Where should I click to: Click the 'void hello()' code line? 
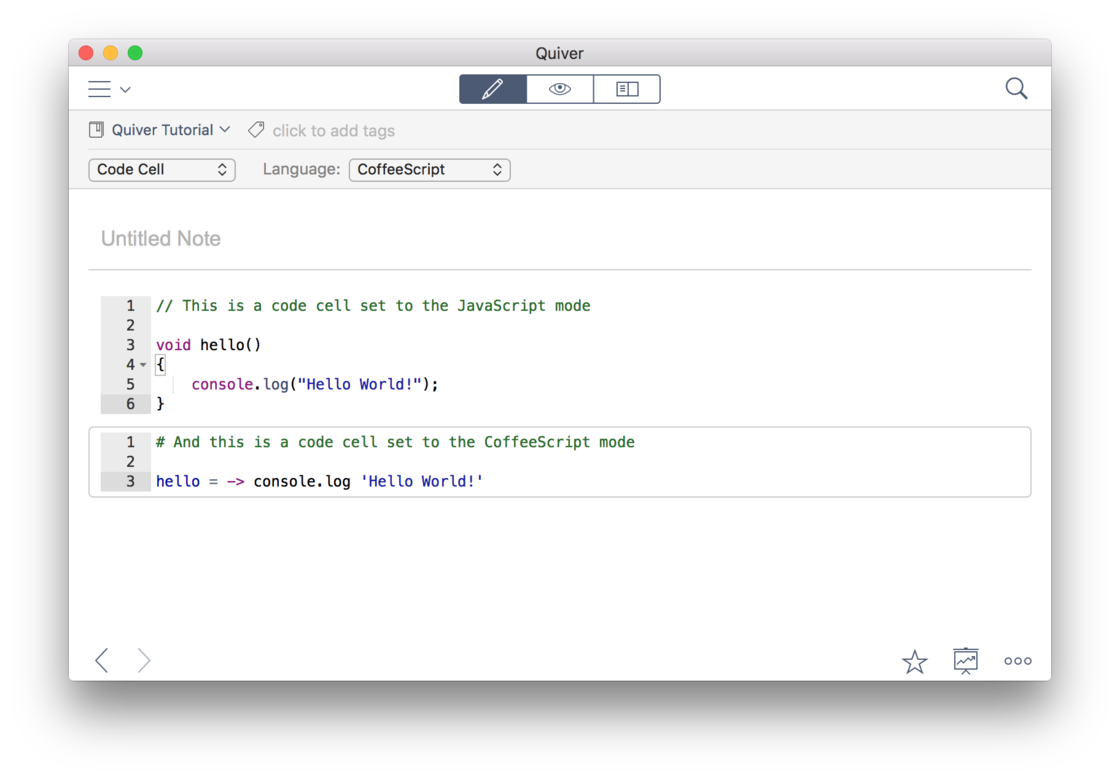(x=209, y=345)
